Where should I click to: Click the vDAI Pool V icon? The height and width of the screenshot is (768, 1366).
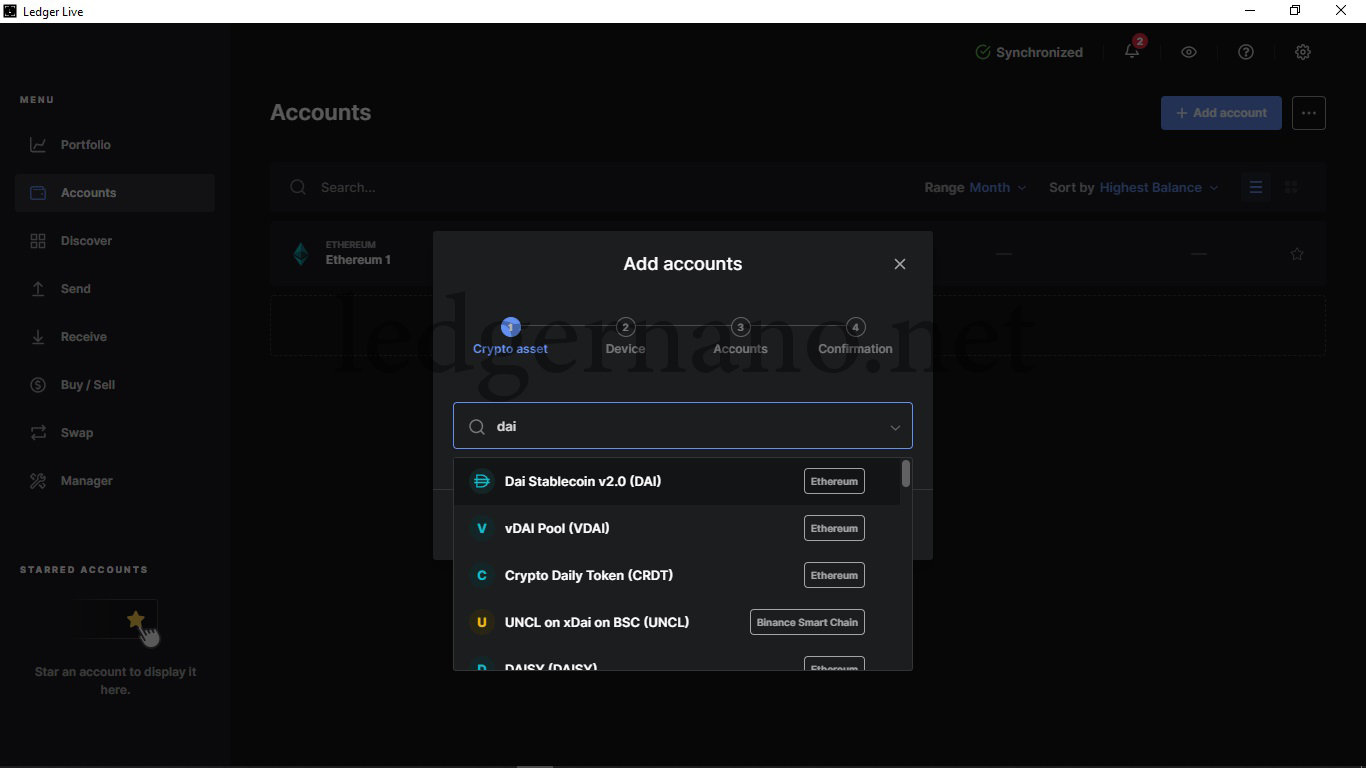(482, 528)
